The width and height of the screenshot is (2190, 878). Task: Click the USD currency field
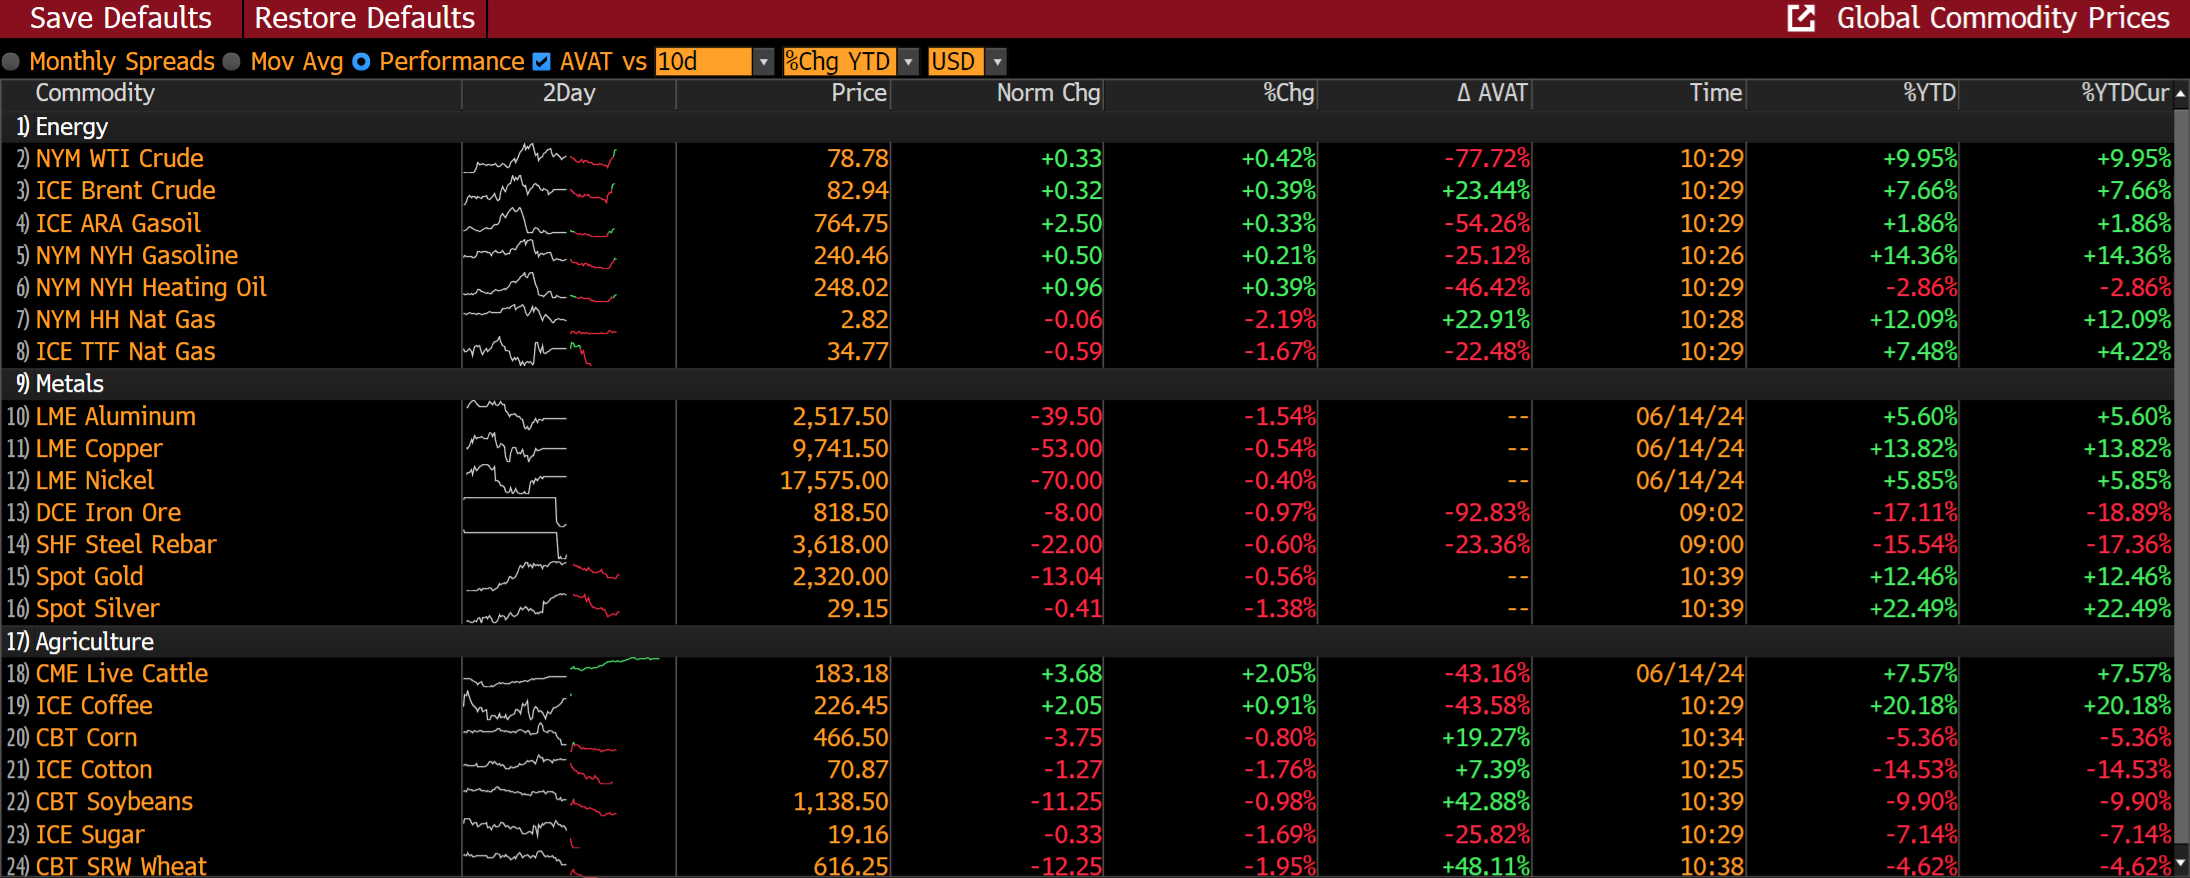point(956,62)
